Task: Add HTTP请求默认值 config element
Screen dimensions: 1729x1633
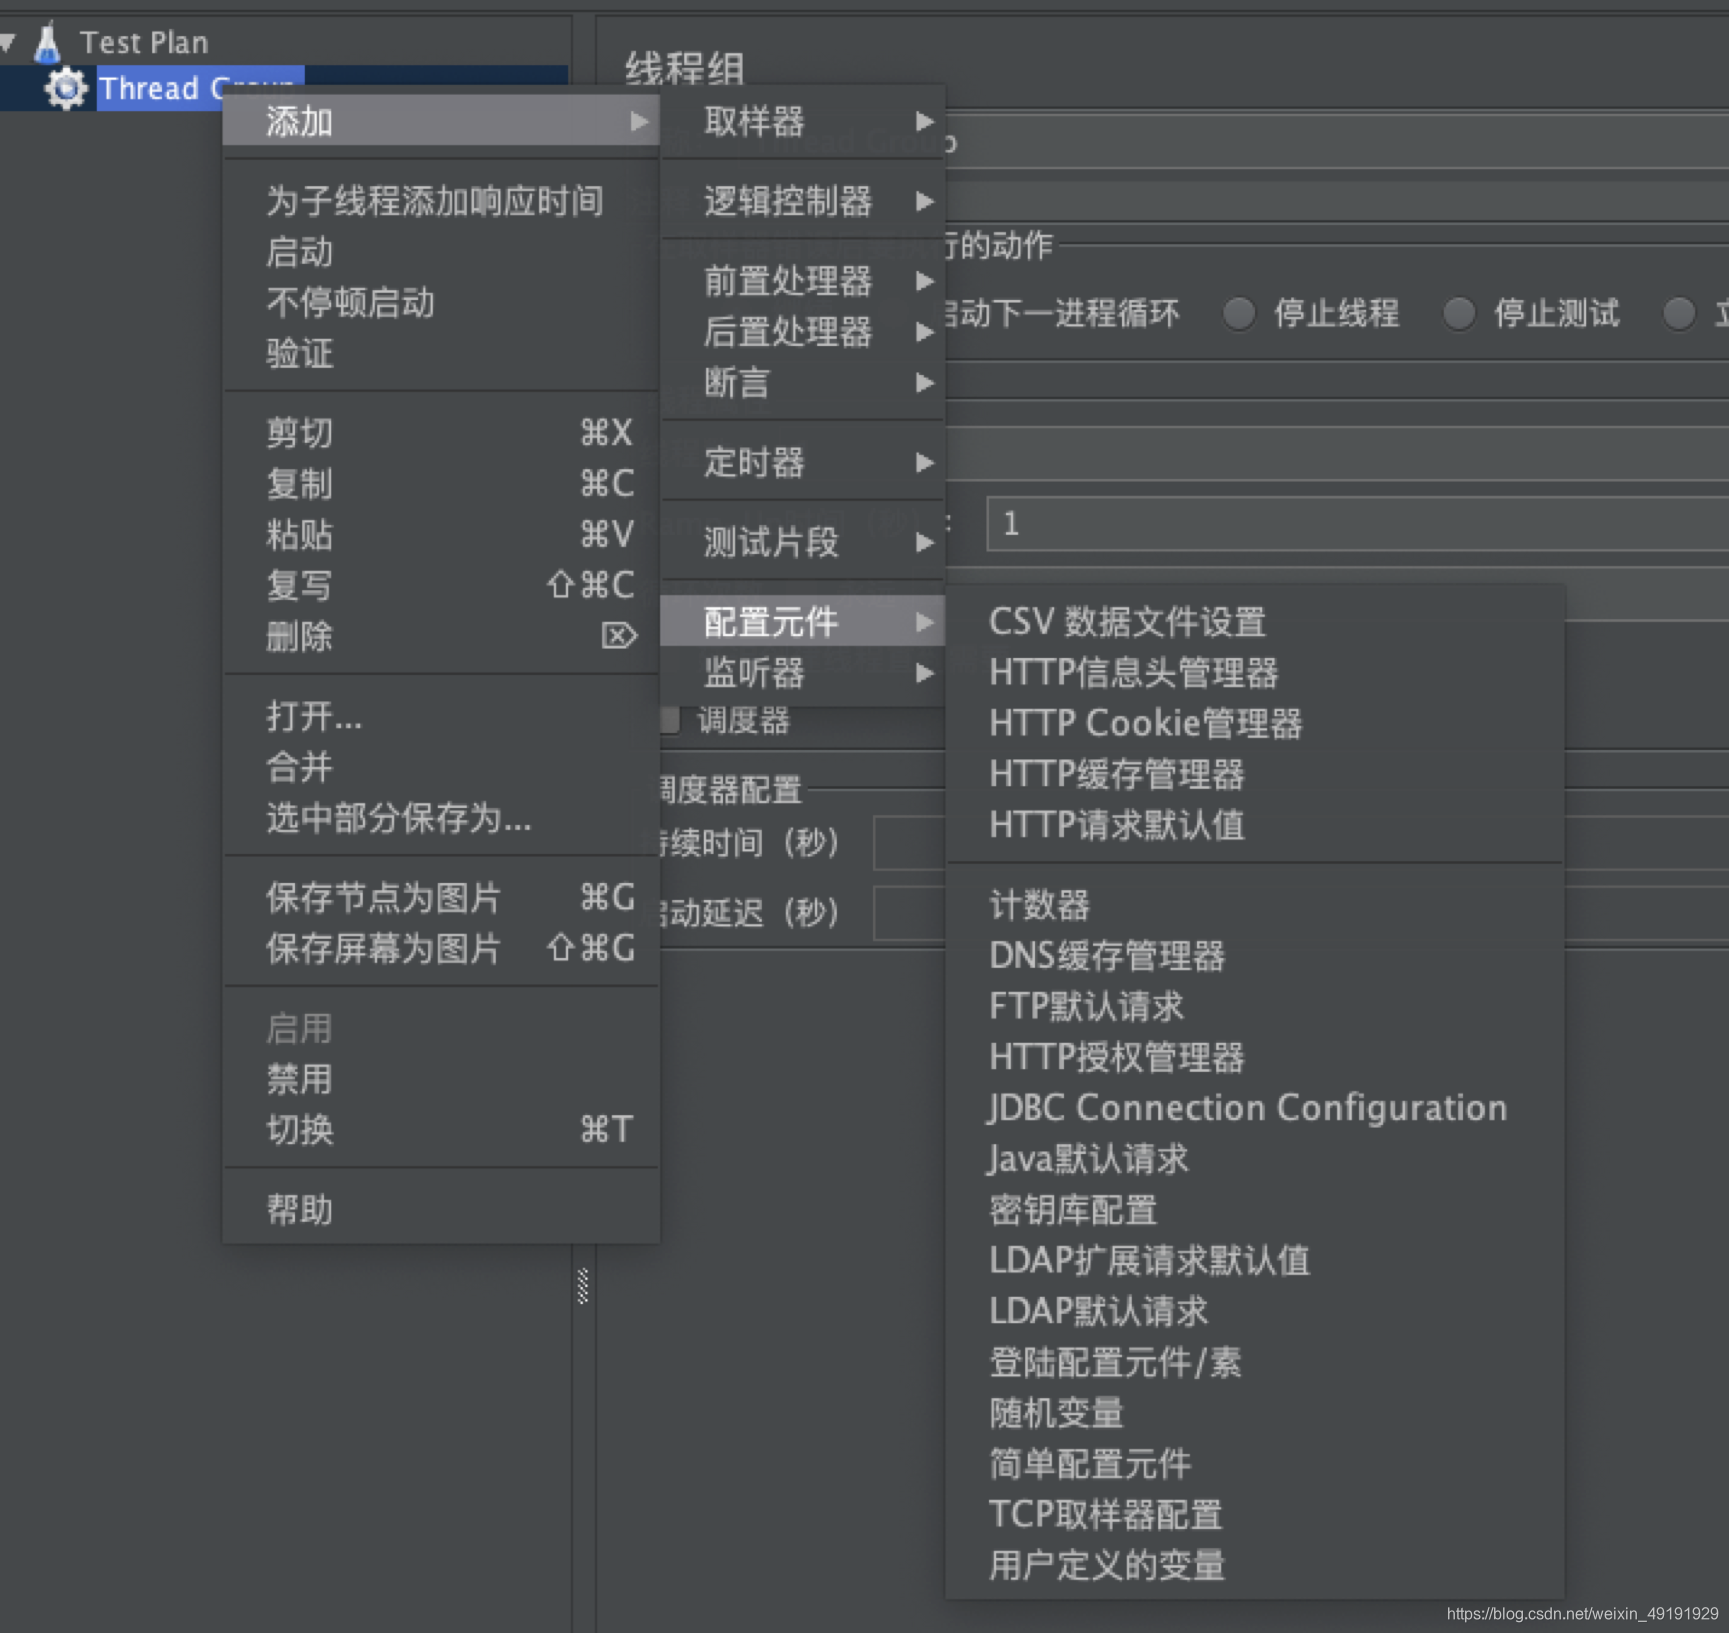Action: coord(1255,825)
